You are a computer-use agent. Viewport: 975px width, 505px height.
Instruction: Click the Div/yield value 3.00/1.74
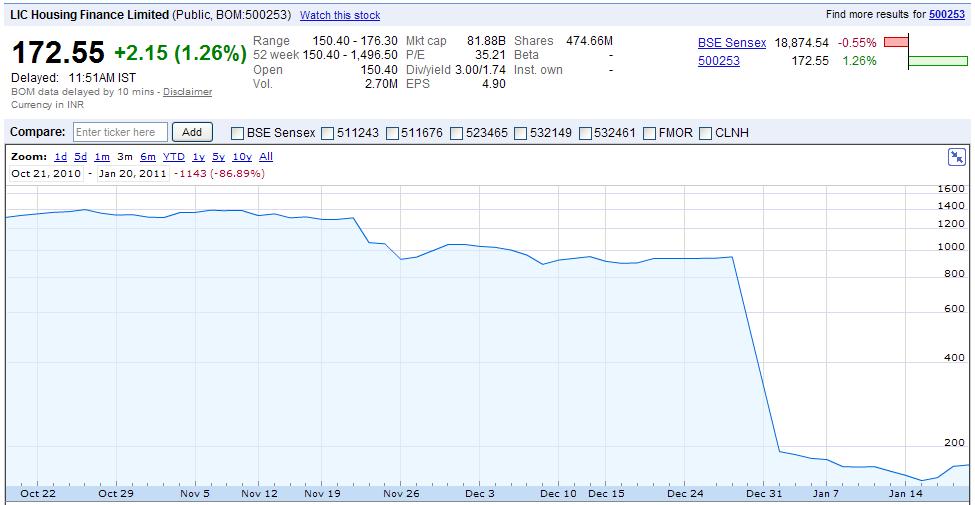pyautogui.click(x=480, y=70)
